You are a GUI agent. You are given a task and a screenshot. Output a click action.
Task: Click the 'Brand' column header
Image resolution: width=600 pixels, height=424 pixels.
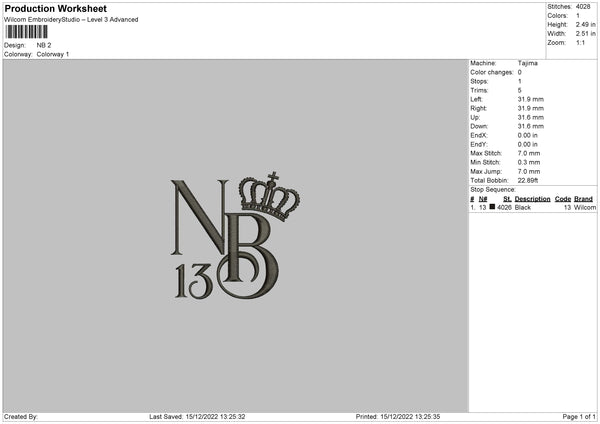pyautogui.click(x=583, y=199)
